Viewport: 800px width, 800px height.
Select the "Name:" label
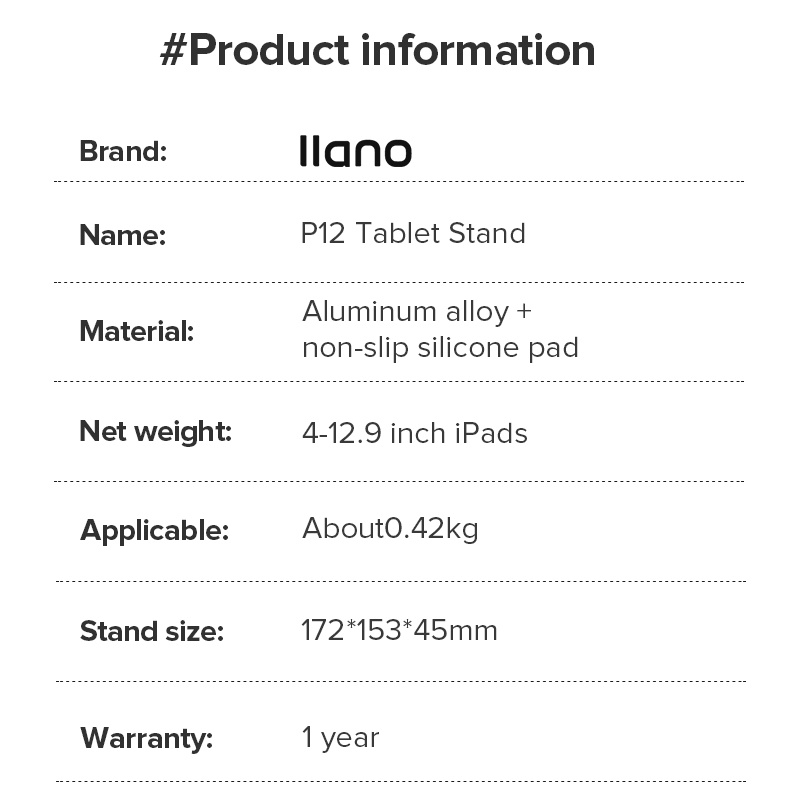[122, 235]
